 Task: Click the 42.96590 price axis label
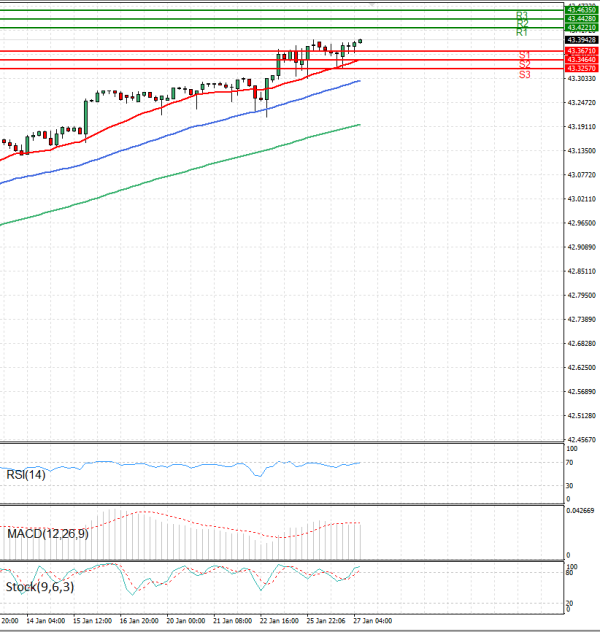click(581, 223)
